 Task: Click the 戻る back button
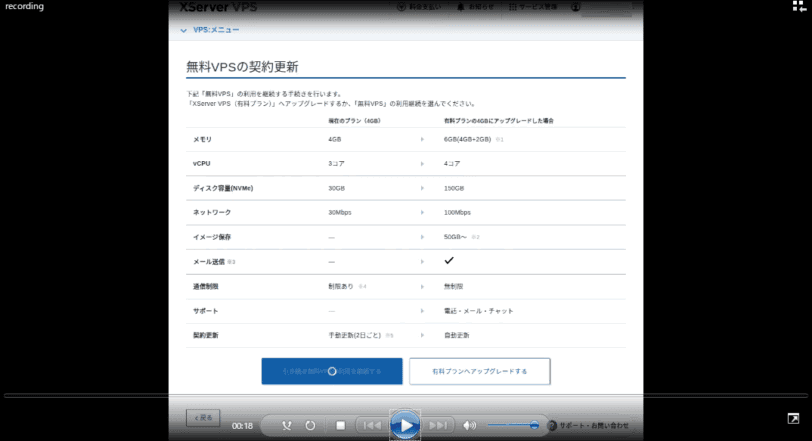pyautogui.click(x=203, y=418)
